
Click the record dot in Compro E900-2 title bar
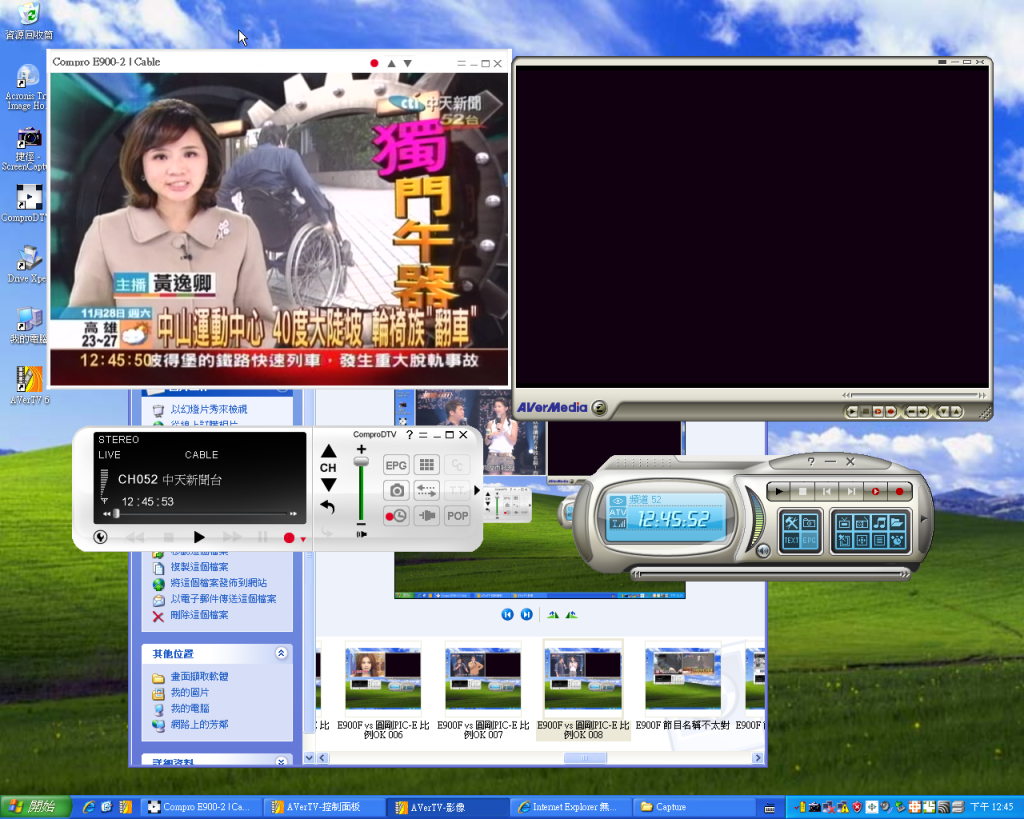pyautogui.click(x=374, y=63)
